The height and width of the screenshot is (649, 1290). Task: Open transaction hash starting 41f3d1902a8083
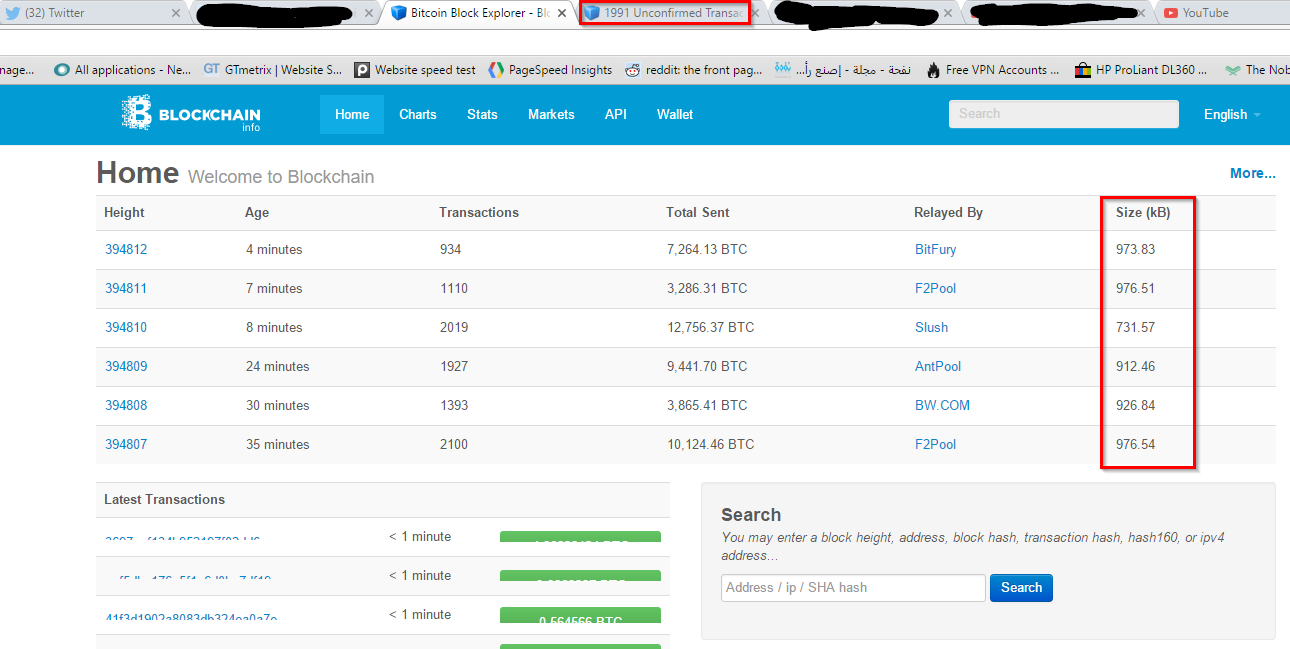191,618
